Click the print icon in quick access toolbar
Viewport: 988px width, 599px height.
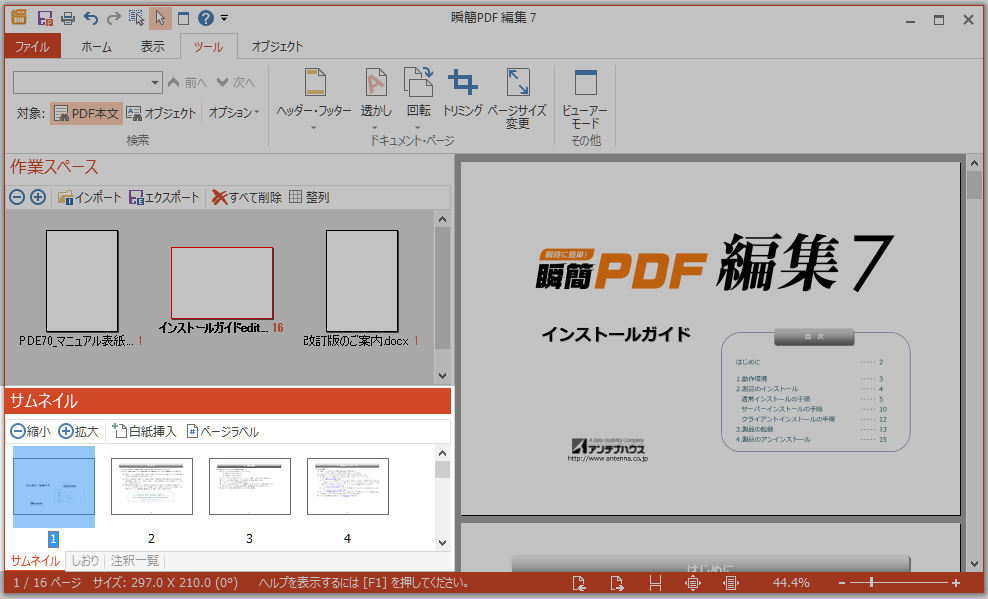coord(67,18)
